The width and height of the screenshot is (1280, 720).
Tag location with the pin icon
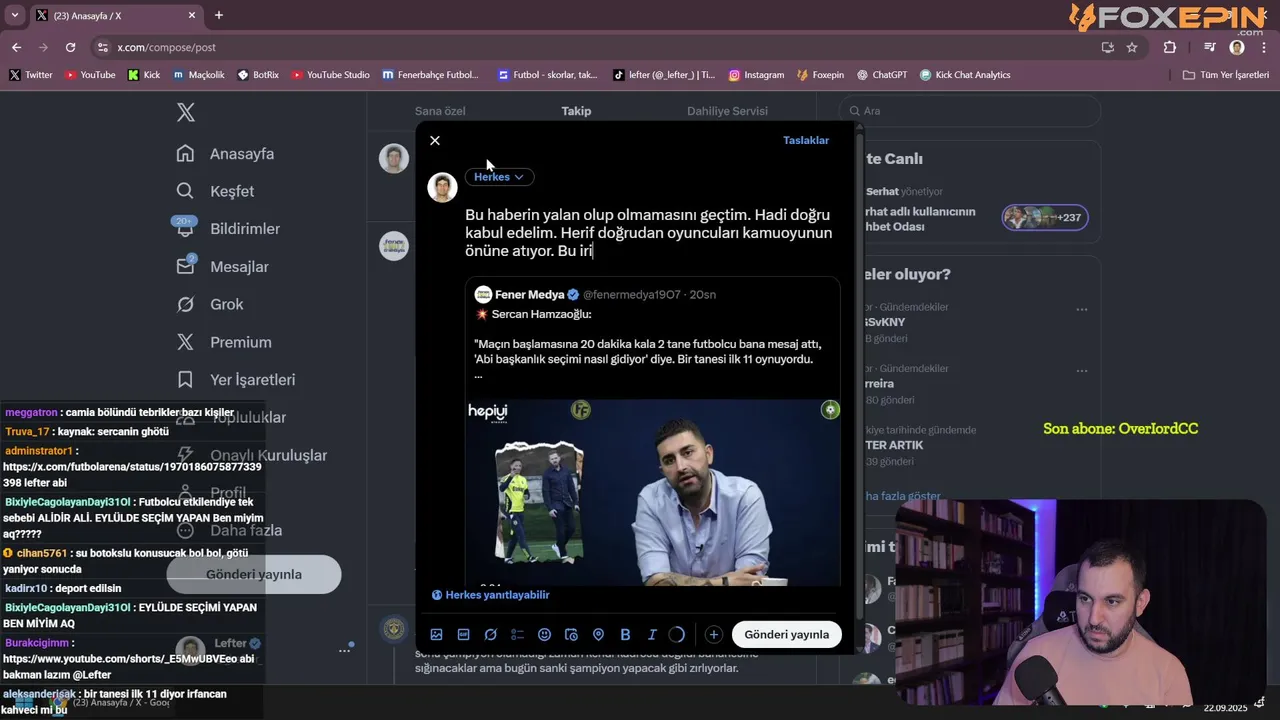pos(598,634)
